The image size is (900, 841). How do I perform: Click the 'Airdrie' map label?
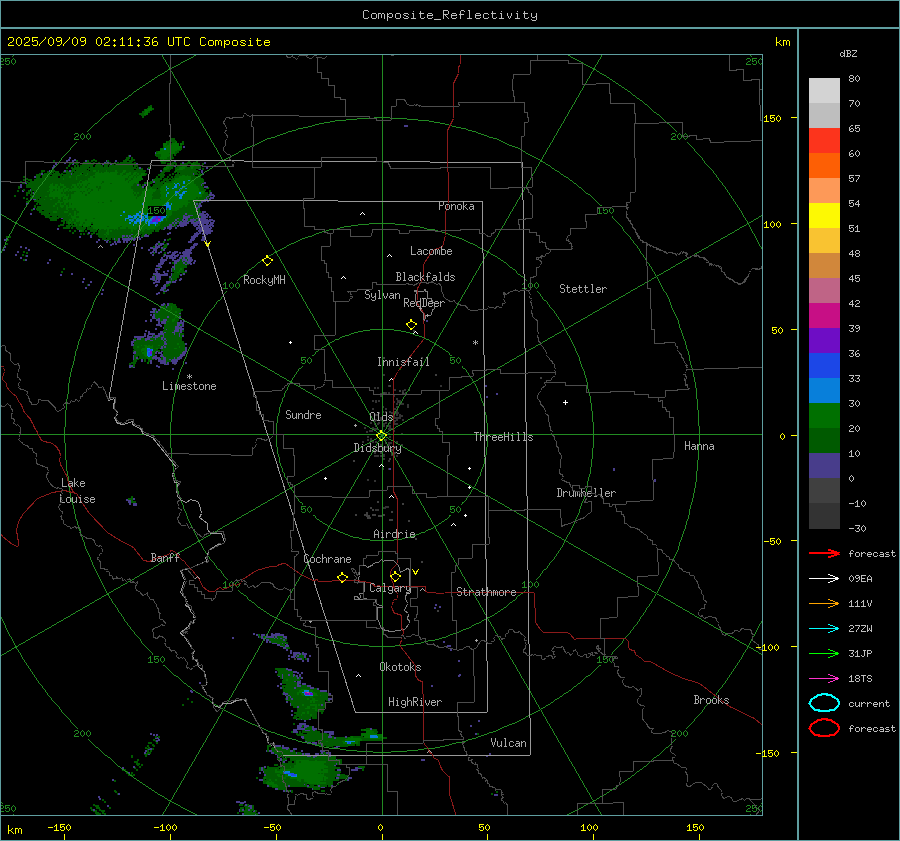pyautogui.click(x=394, y=534)
